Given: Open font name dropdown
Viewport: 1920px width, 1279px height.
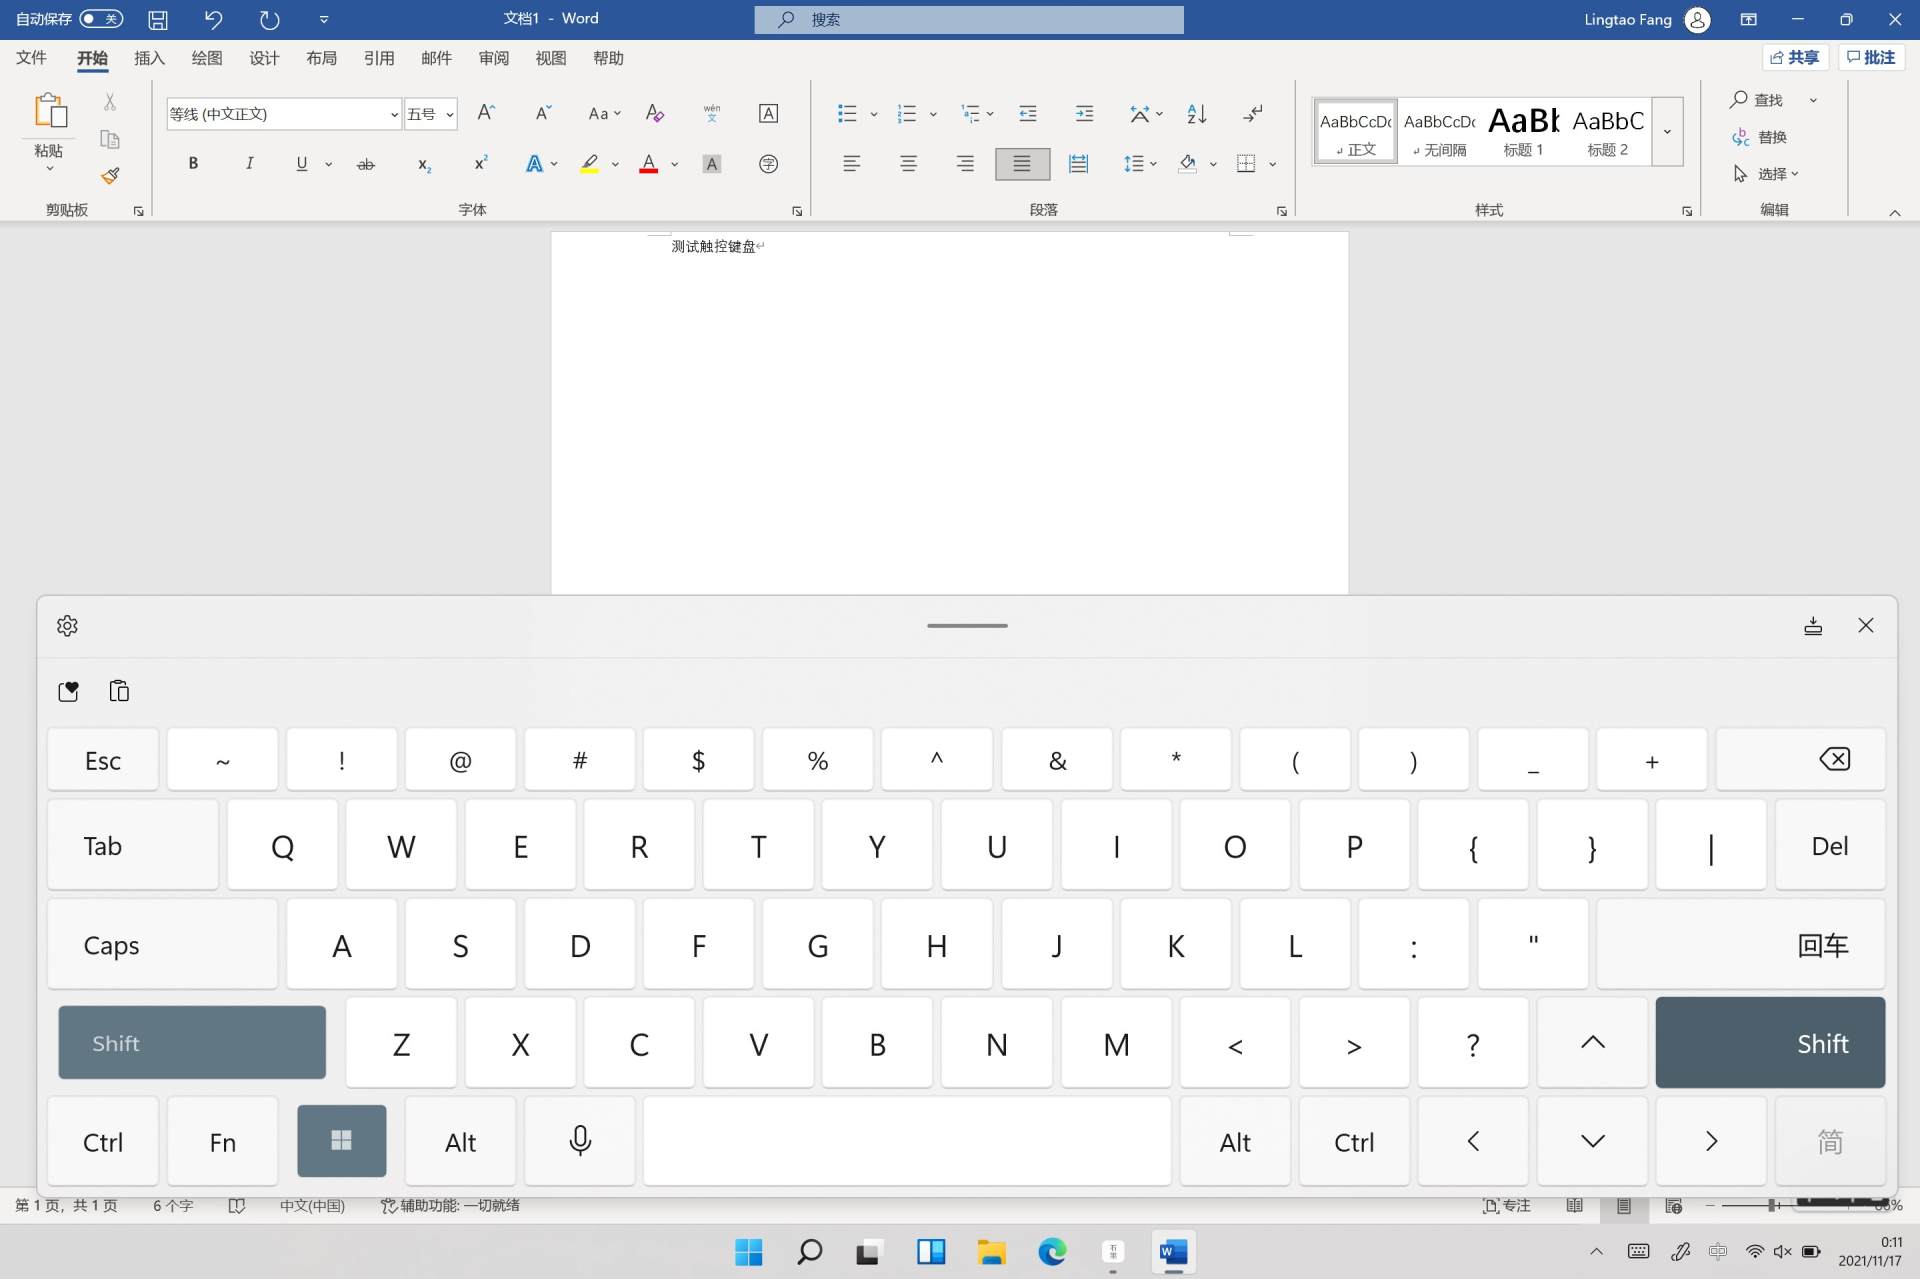Looking at the screenshot, I should 394,114.
